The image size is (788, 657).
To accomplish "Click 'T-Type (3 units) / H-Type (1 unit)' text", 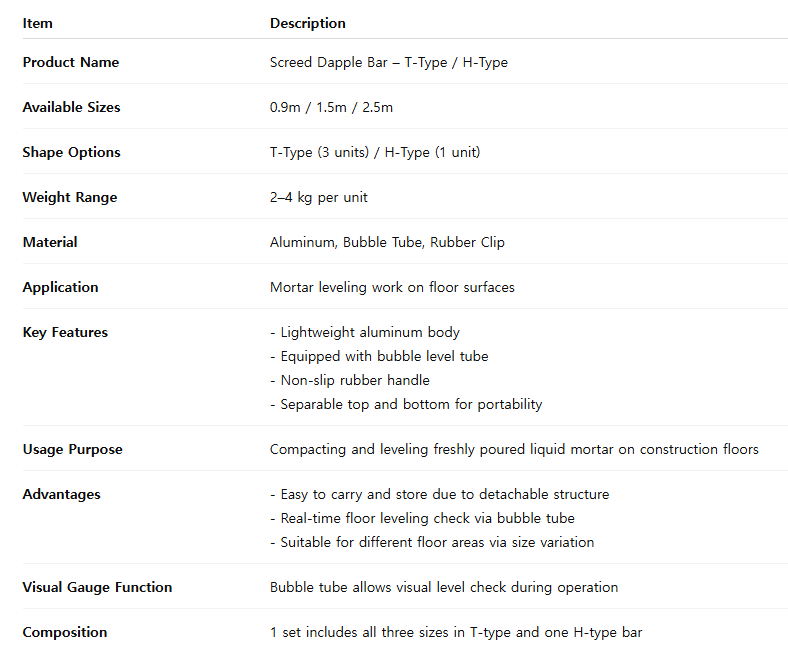I will coord(375,152).
